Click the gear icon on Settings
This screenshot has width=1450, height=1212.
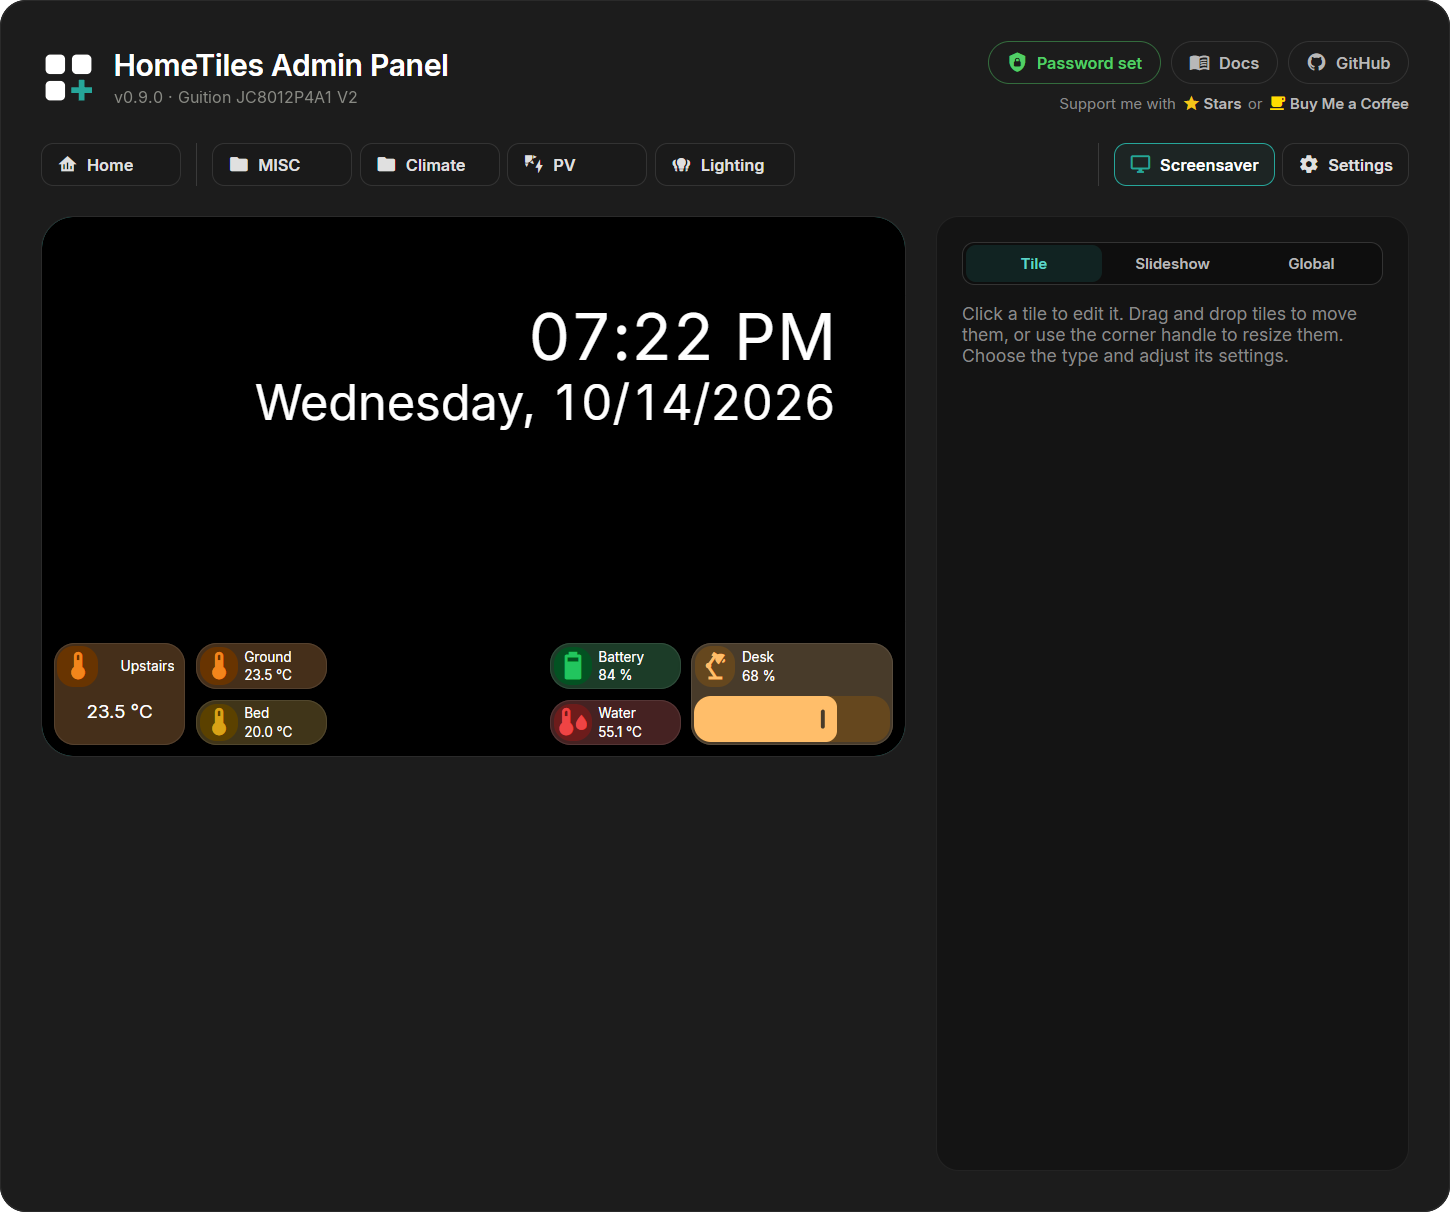[1309, 164]
